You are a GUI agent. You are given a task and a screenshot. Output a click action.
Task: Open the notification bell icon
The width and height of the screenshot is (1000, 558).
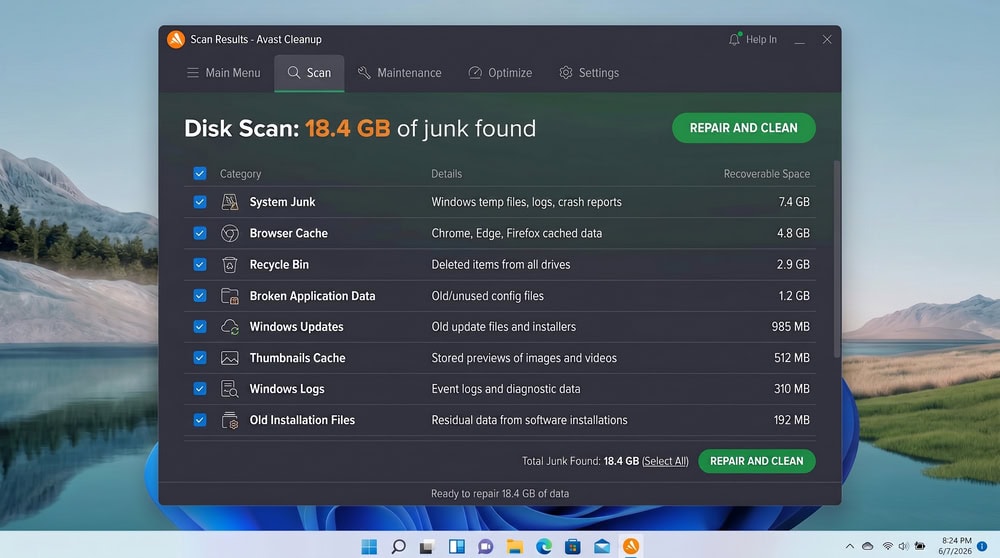coord(735,40)
